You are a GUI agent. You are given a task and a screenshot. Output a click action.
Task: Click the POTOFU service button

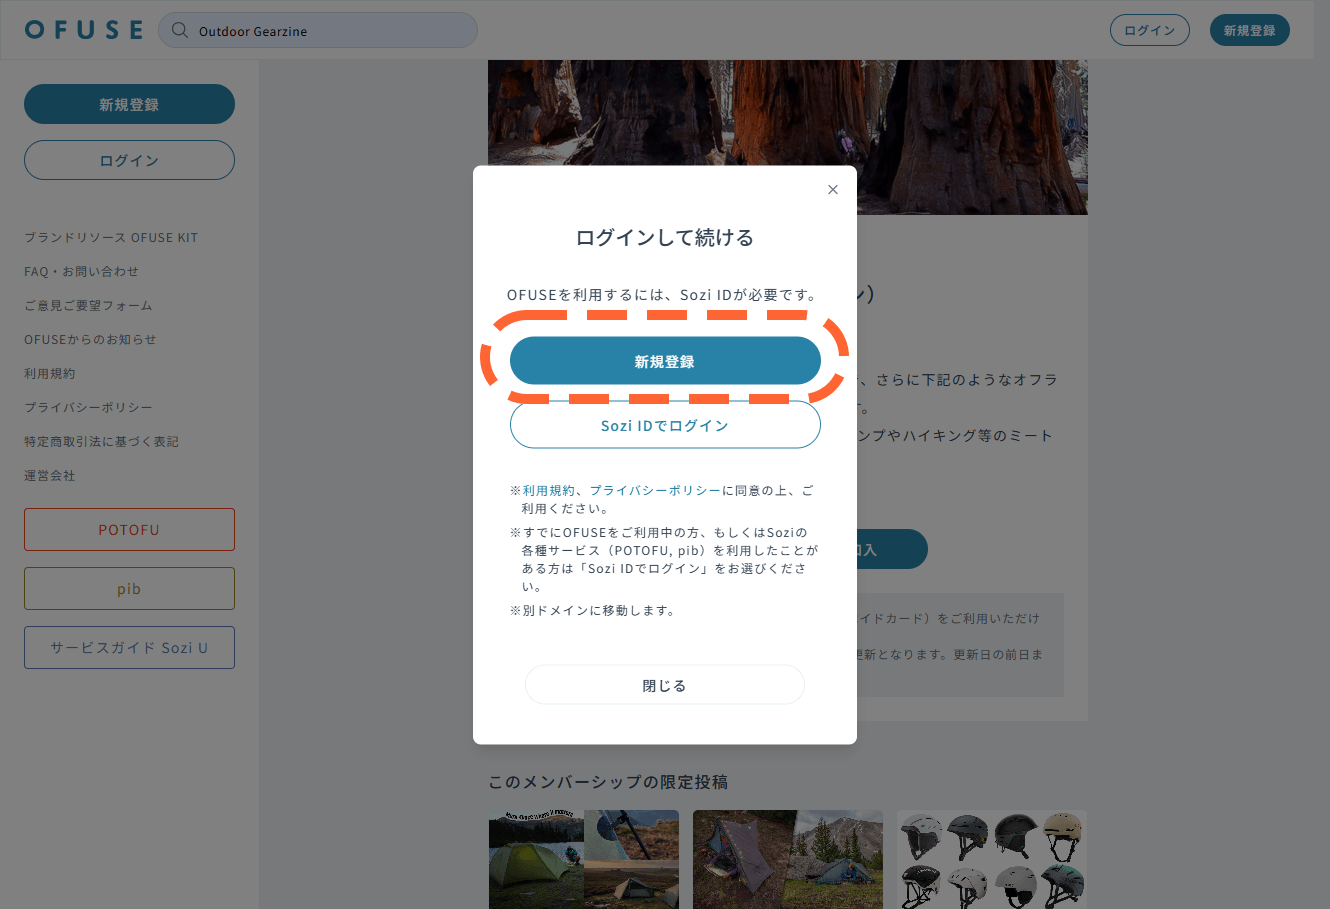coord(129,530)
